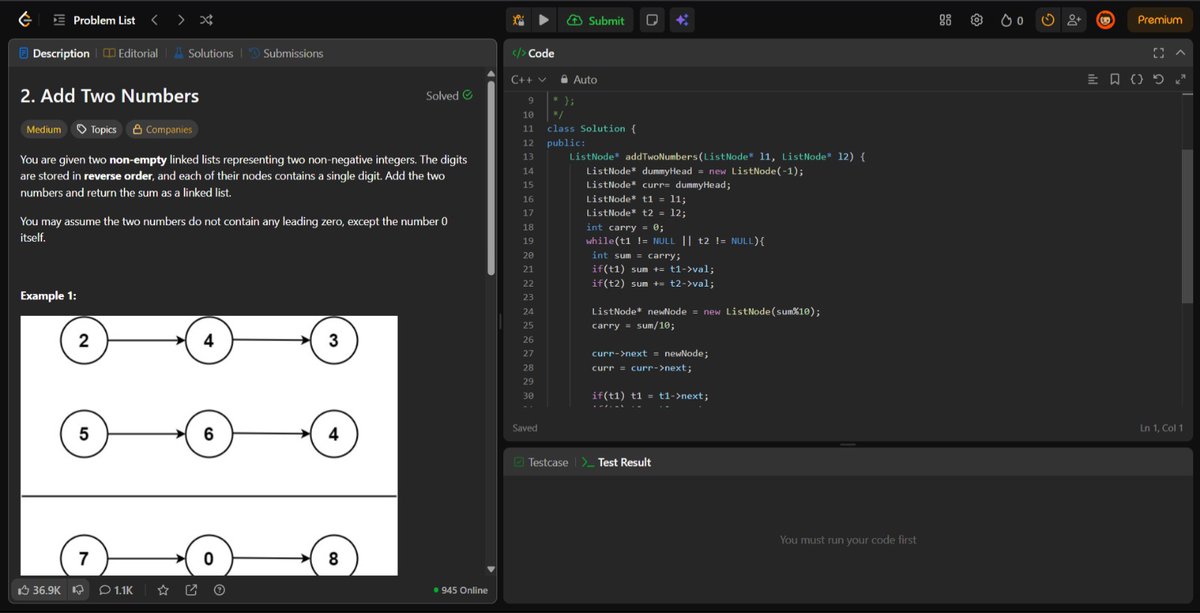
Task: Format the code with align icon
Action: pyautogui.click(x=1093, y=79)
